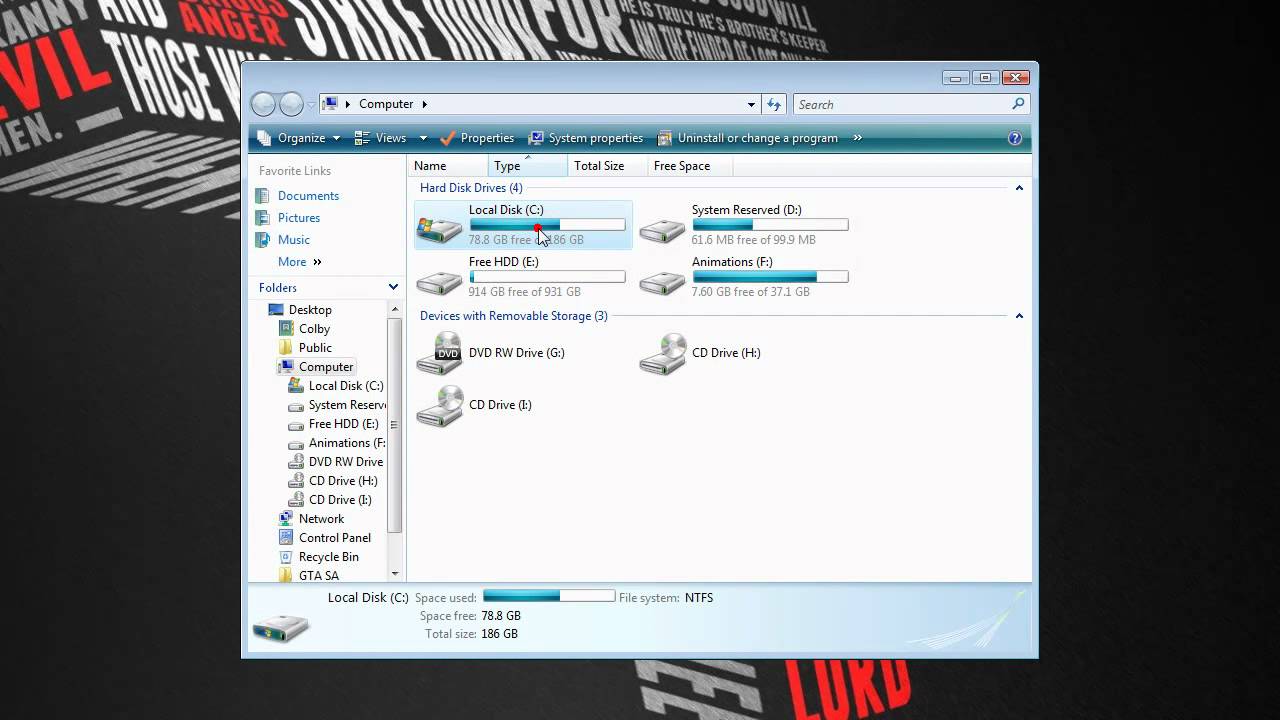
Task: Open the Organize menu
Action: click(299, 138)
